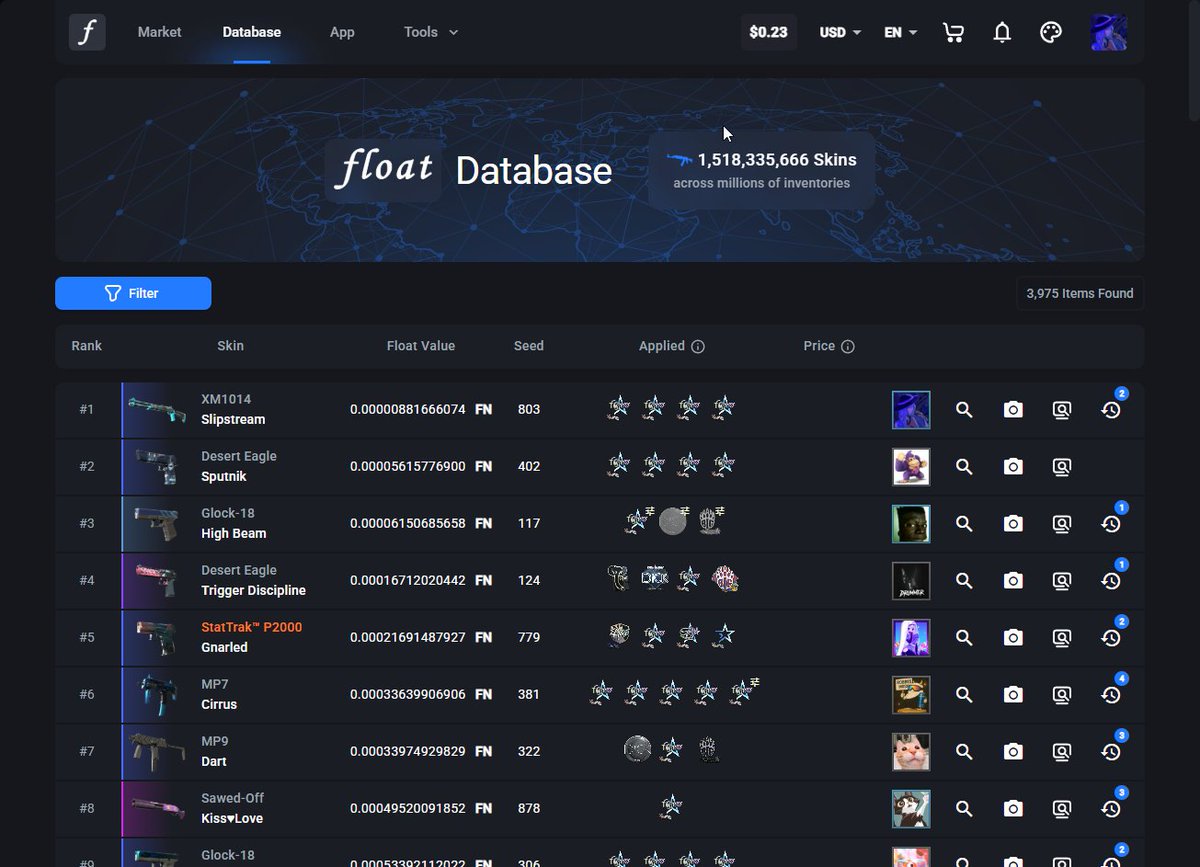This screenshot has width=1200, height=867.
Task: Inspect the Desert Eagle Sputnik magnifier icon
Action: [x=964, y=467]
